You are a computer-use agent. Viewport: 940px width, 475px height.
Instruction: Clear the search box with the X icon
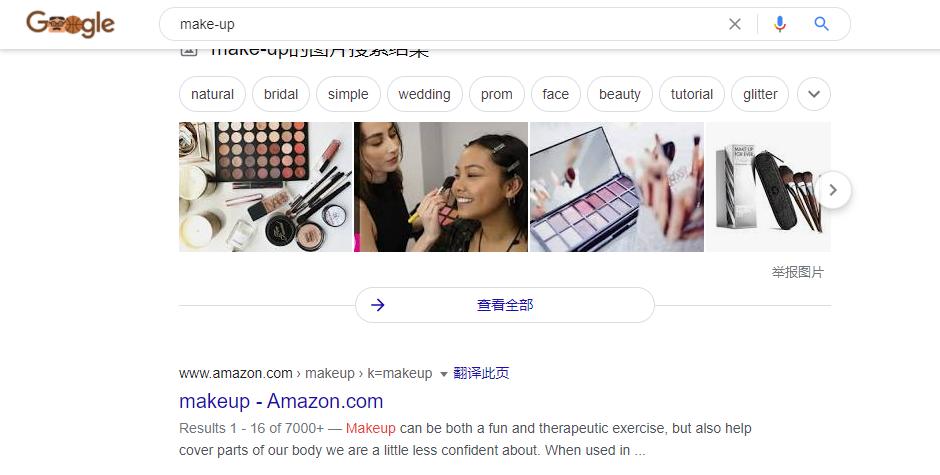[x=734, y=24]
